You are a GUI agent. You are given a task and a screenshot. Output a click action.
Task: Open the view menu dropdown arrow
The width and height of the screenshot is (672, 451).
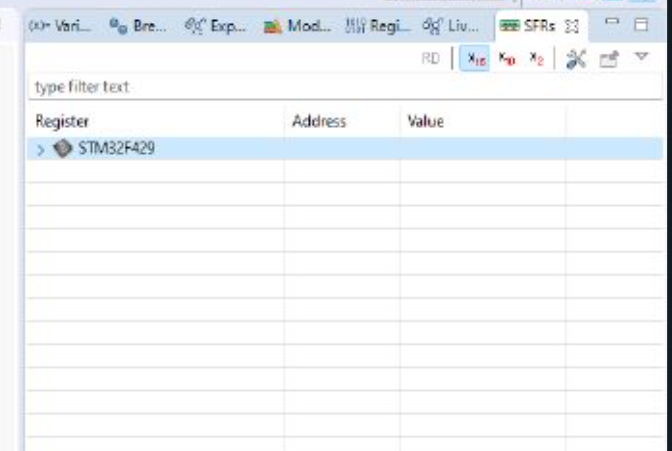pyautogui.click(x=642, y=57)
